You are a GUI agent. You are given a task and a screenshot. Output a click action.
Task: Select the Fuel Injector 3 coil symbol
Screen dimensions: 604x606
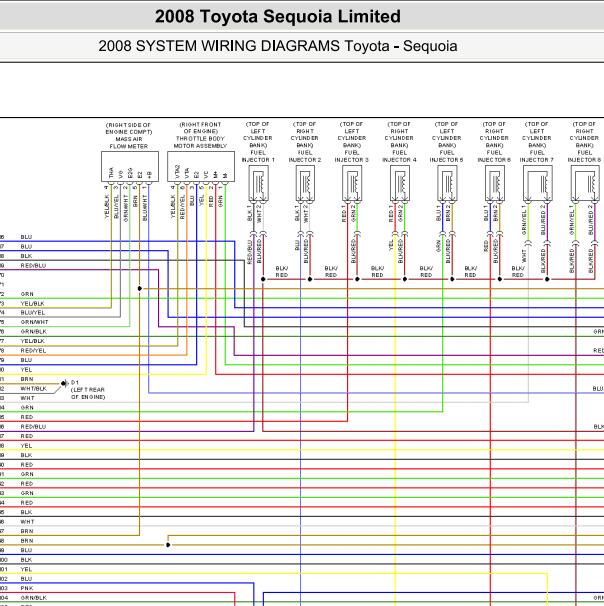click(352, 183)
